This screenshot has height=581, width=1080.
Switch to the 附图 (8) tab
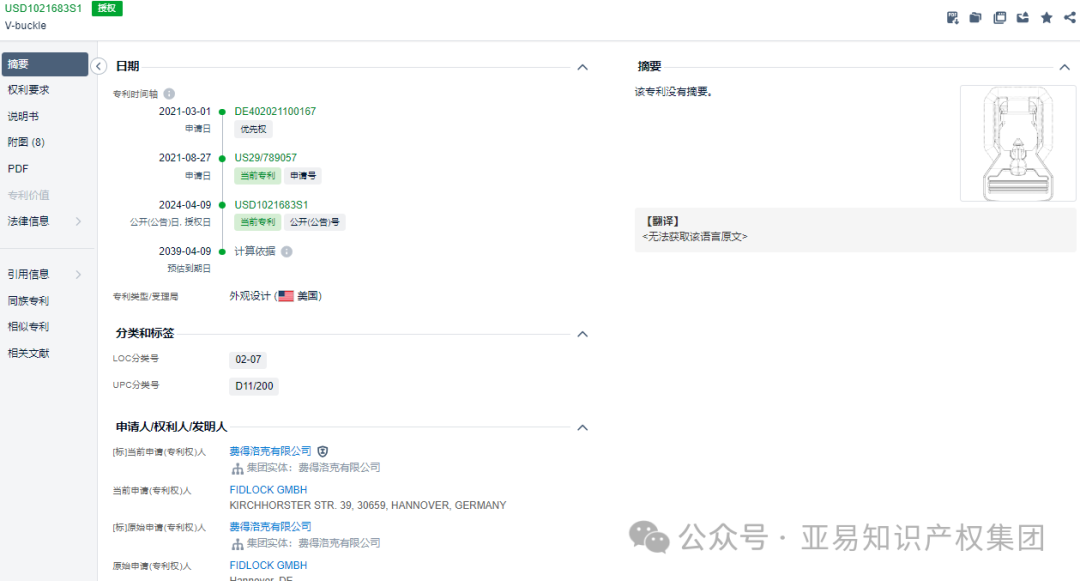pyautogui.click(x=30, y=141)
